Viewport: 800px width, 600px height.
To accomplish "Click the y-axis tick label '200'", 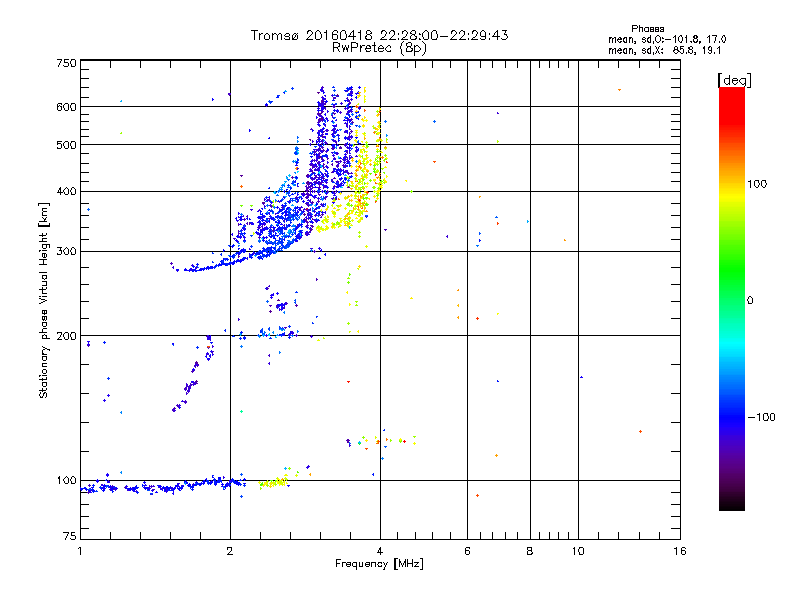I will point(66,336).
